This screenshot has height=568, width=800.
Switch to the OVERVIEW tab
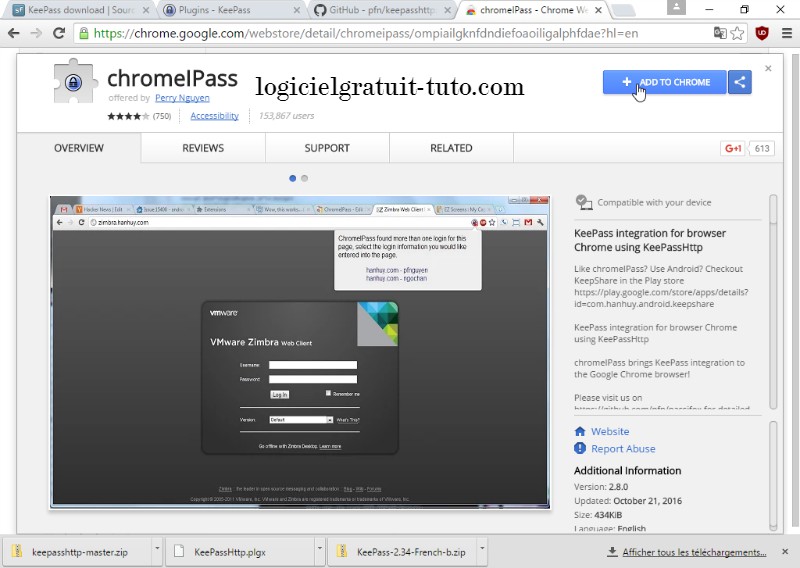pyautogui.click(x=79, y=148)
